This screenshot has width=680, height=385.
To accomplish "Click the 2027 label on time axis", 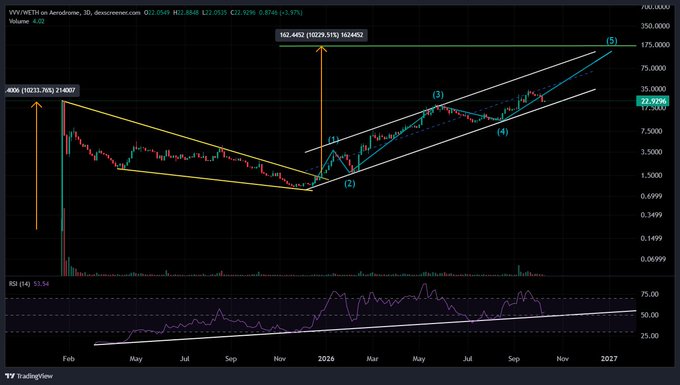I will click(x=609, y=359).
